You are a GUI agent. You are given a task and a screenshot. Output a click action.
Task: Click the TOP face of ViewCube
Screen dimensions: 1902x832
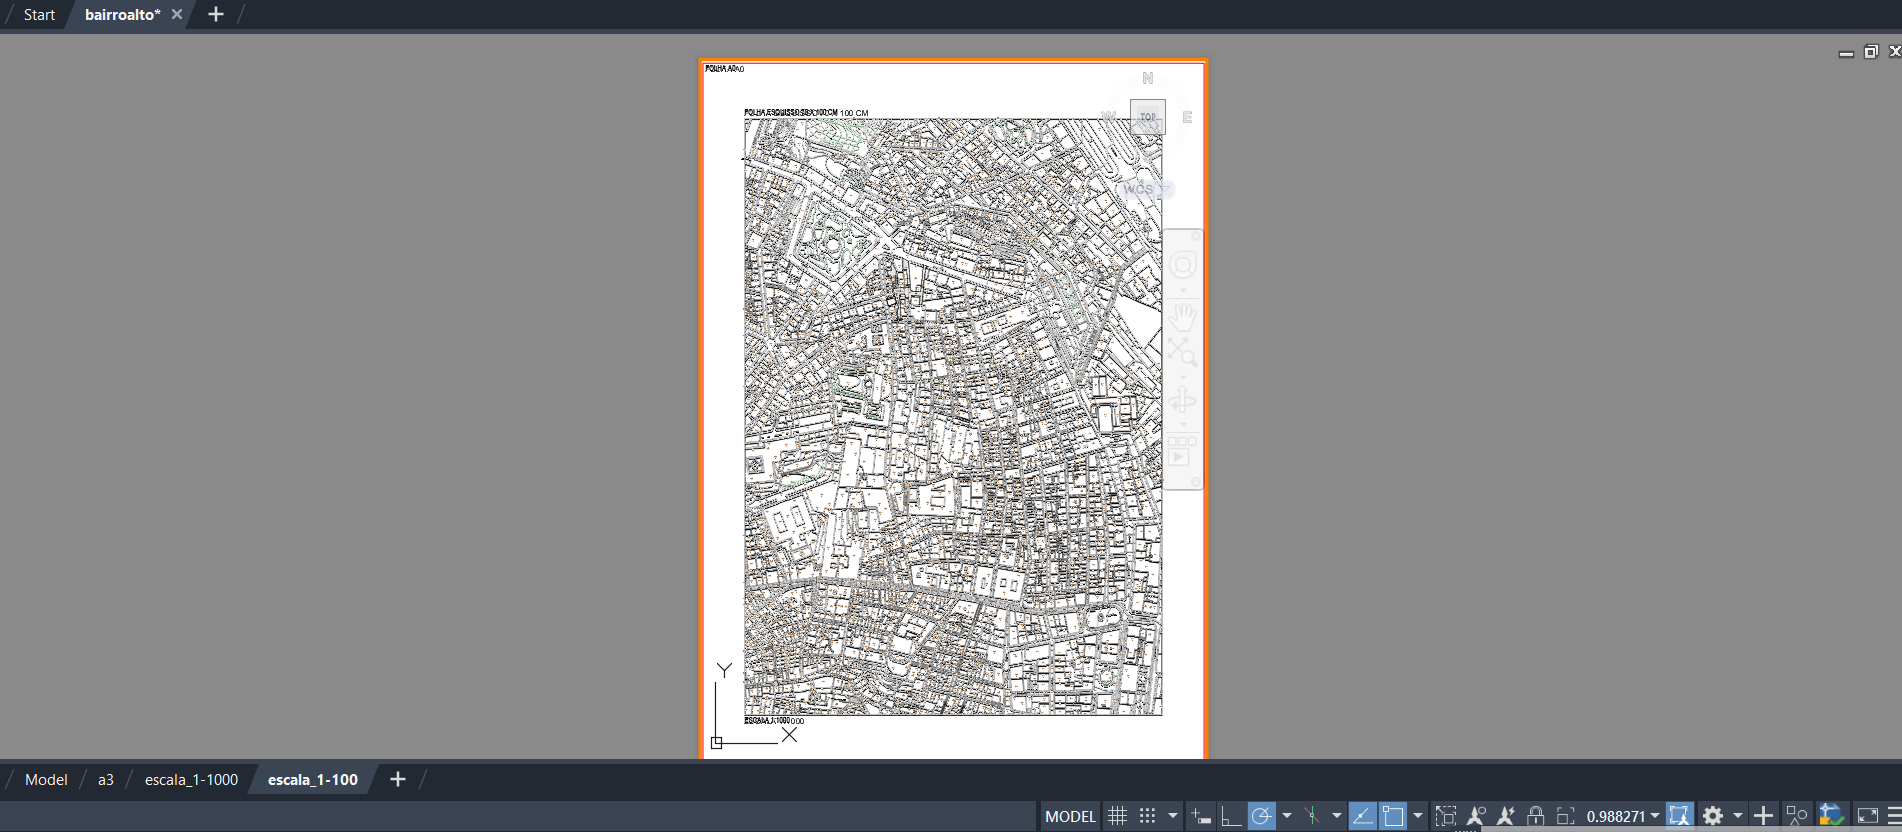pos(1148,117)
